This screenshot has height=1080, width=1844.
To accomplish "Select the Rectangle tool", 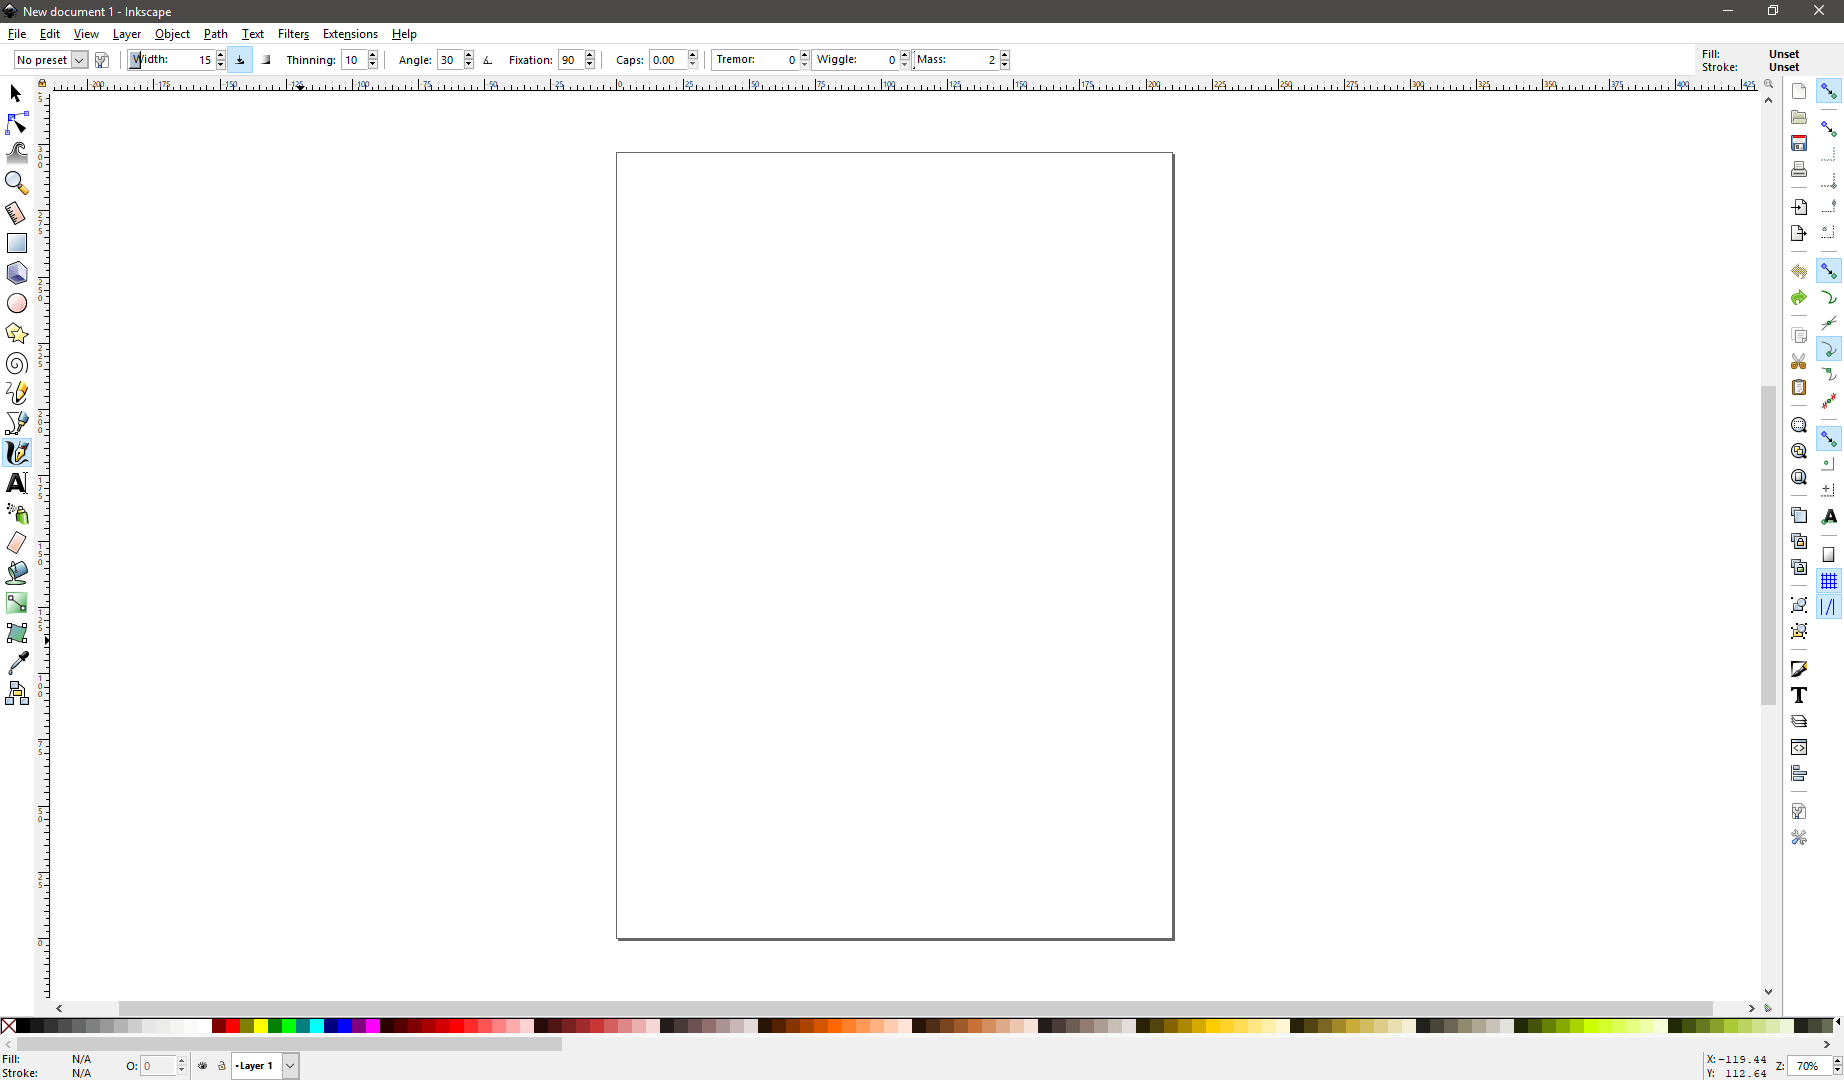I will pyautogui.click(x=17, y=243).
